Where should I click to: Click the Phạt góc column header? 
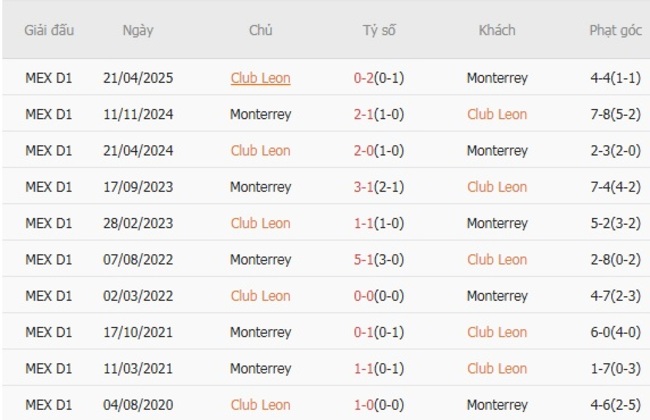[x=615, y=30]
